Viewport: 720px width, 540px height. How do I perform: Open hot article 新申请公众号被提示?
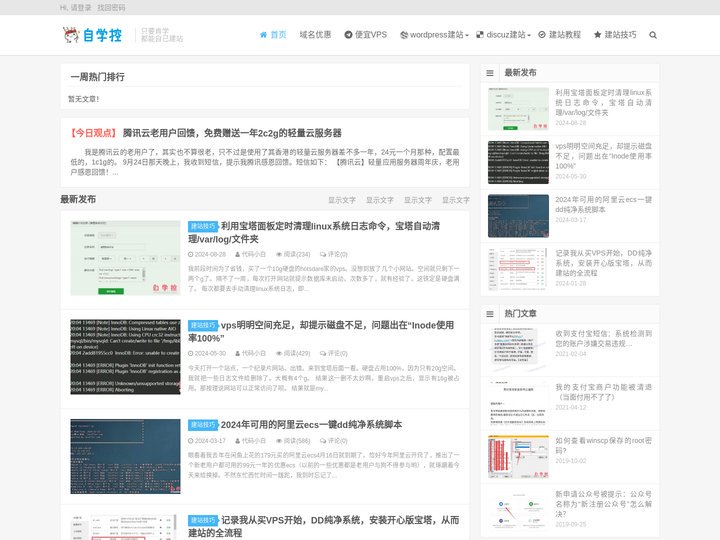coord(603,504)
